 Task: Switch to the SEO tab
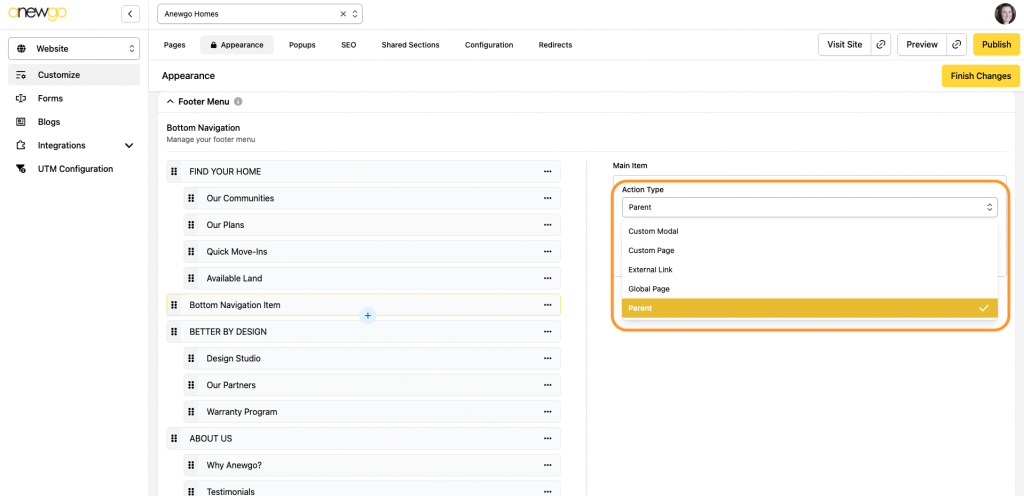coord(348,45)
